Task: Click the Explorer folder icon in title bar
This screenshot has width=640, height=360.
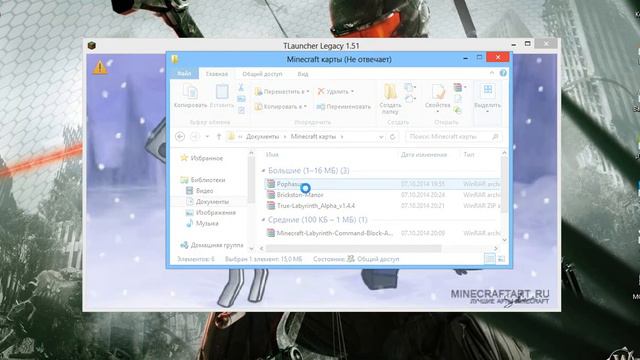Action: (x=175, y=59)
